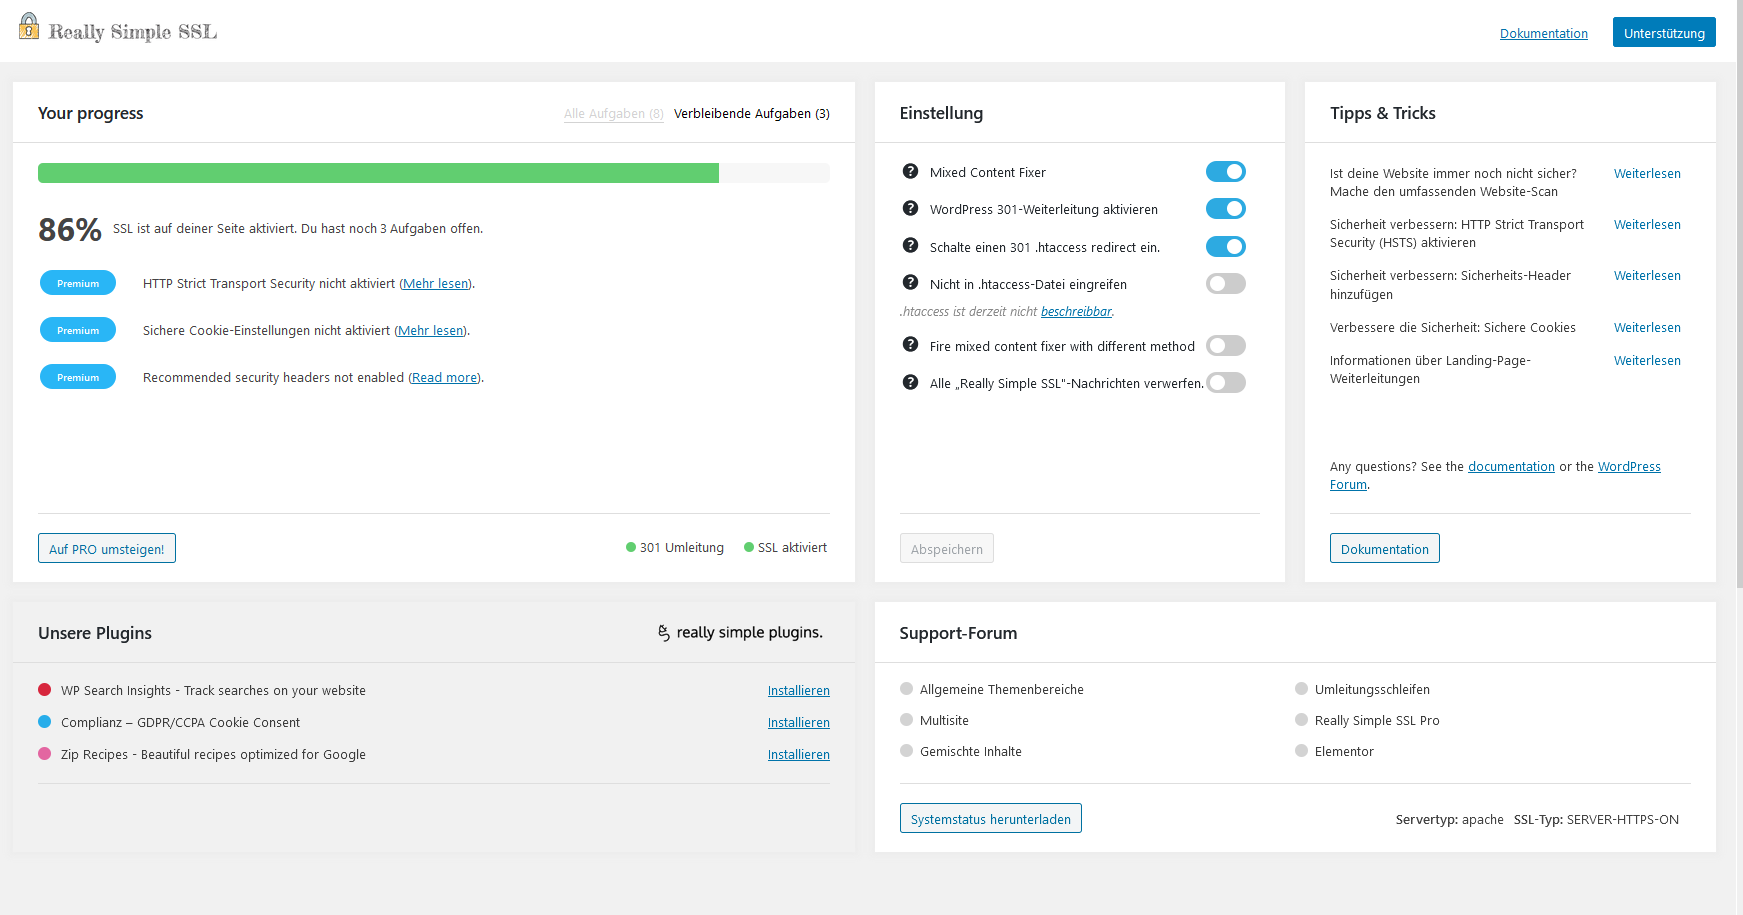Click Dokumentation button in Tipps & Tricks
Viewport: 1743px width, 915px height.
point(1385,548)
